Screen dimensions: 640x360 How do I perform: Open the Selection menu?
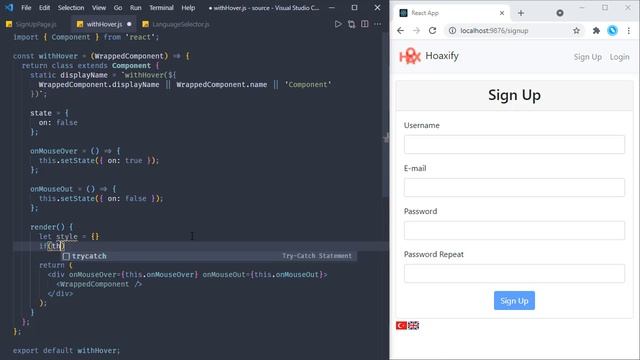pos(71,8)
